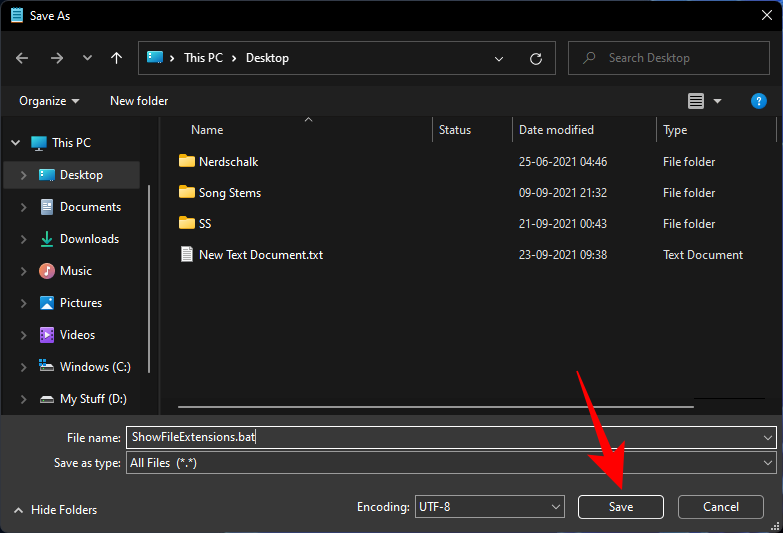Click the horizontal scrollbar of file list
The width and height of the screenshot is (783, 533).
tap(435, 407)
